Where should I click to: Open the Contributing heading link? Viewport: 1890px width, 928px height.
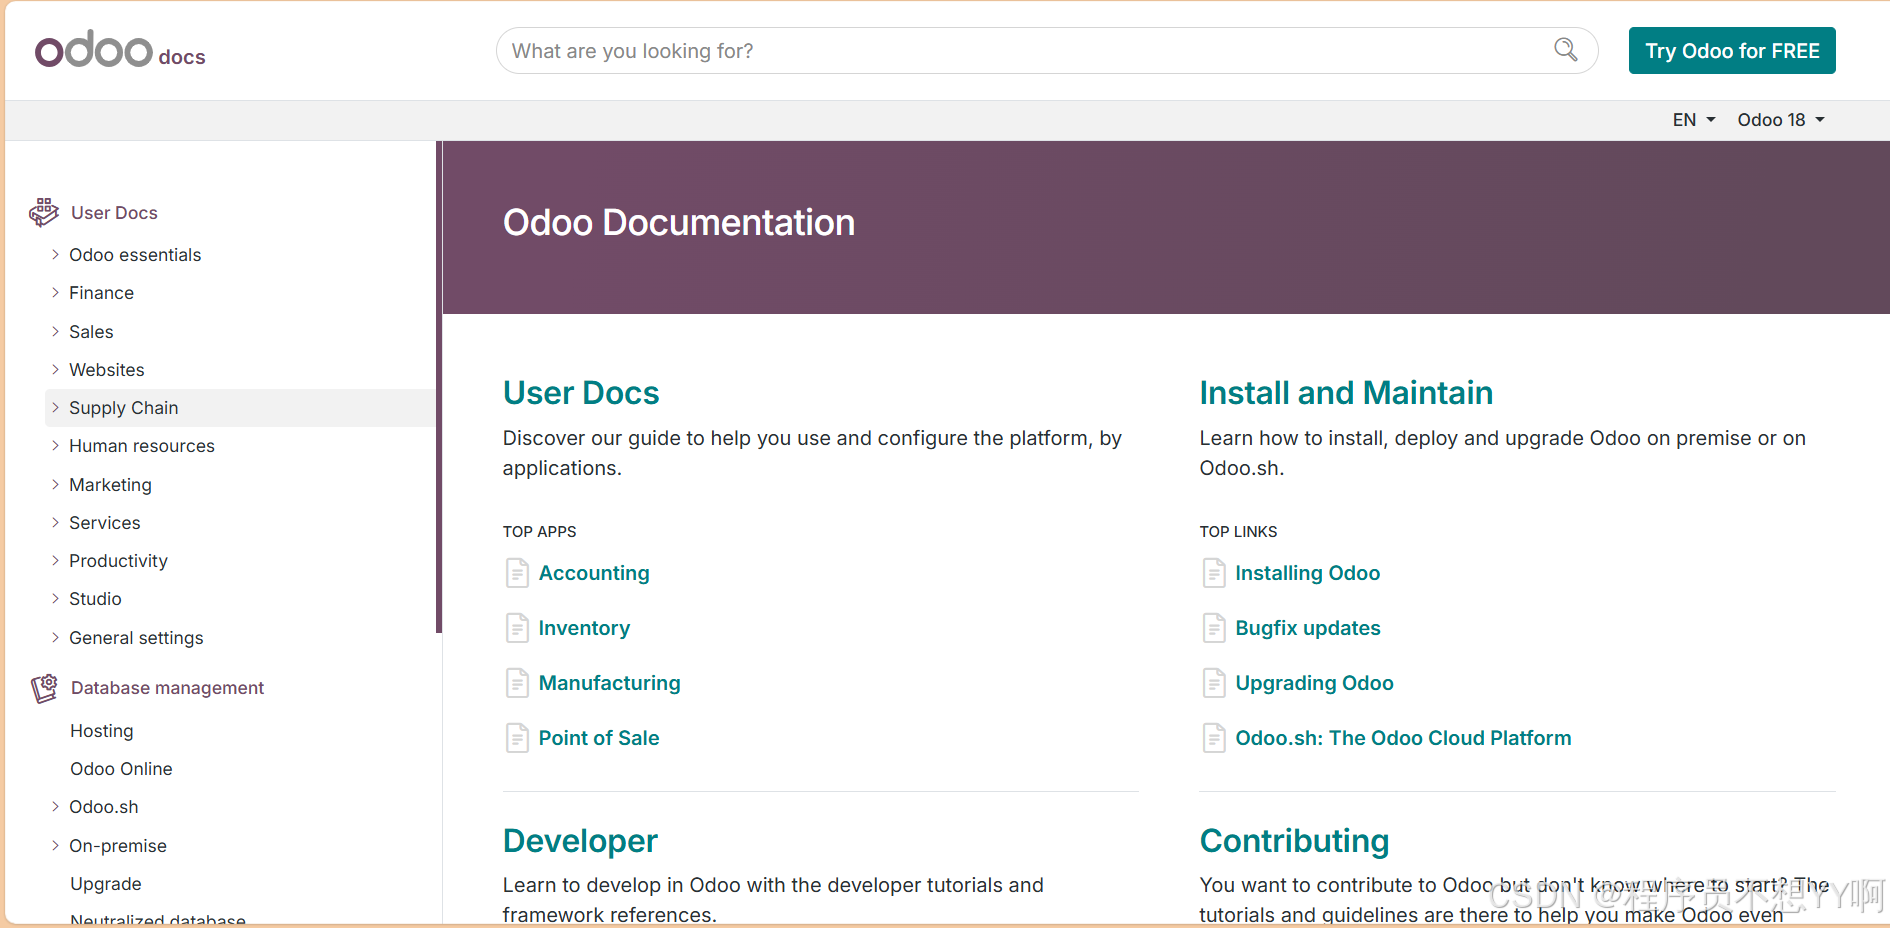(x=1294, y=841)
